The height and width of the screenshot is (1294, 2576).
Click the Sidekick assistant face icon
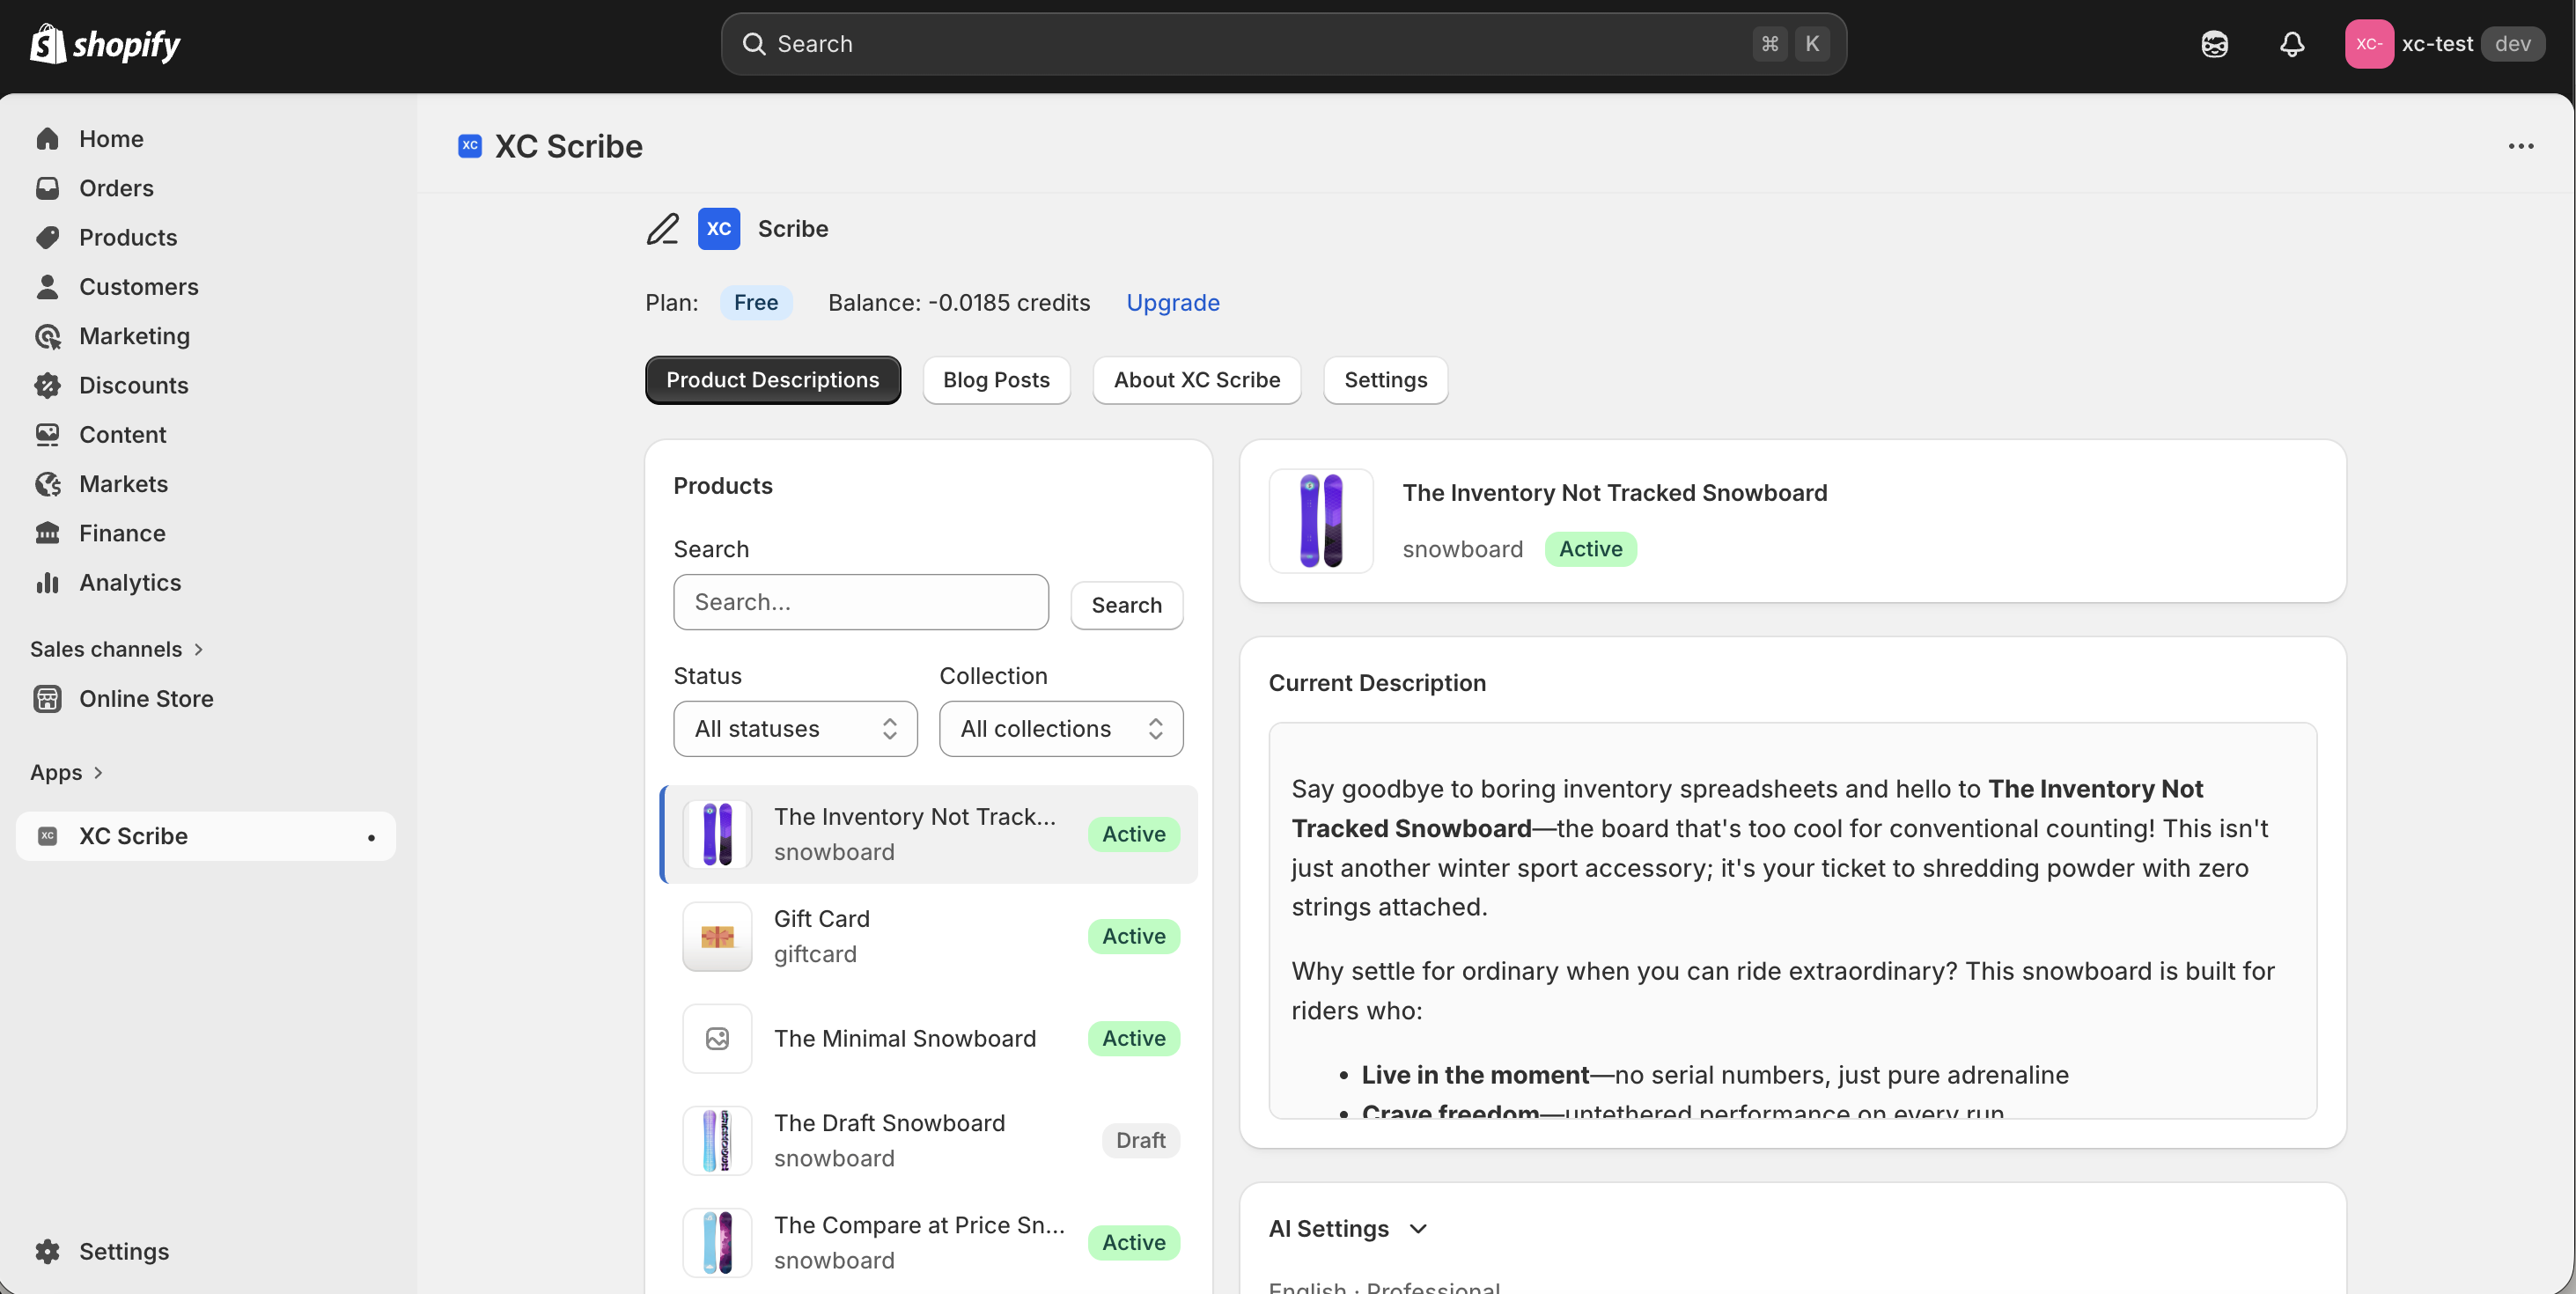click(2214, 44)
